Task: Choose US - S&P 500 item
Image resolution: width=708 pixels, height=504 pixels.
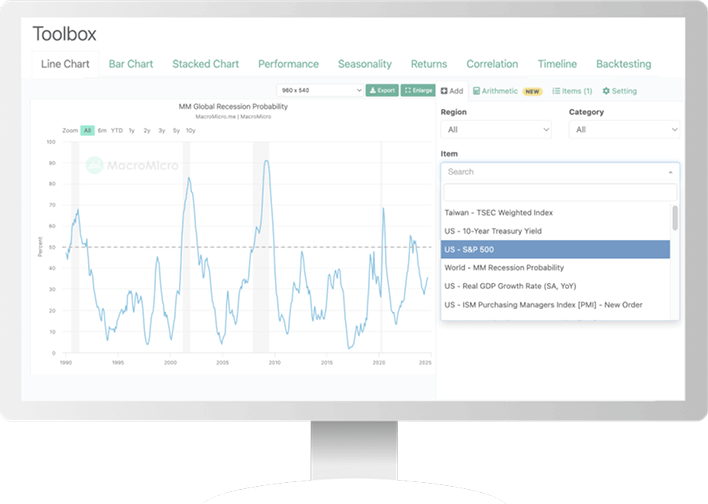Action: (555, 249)
